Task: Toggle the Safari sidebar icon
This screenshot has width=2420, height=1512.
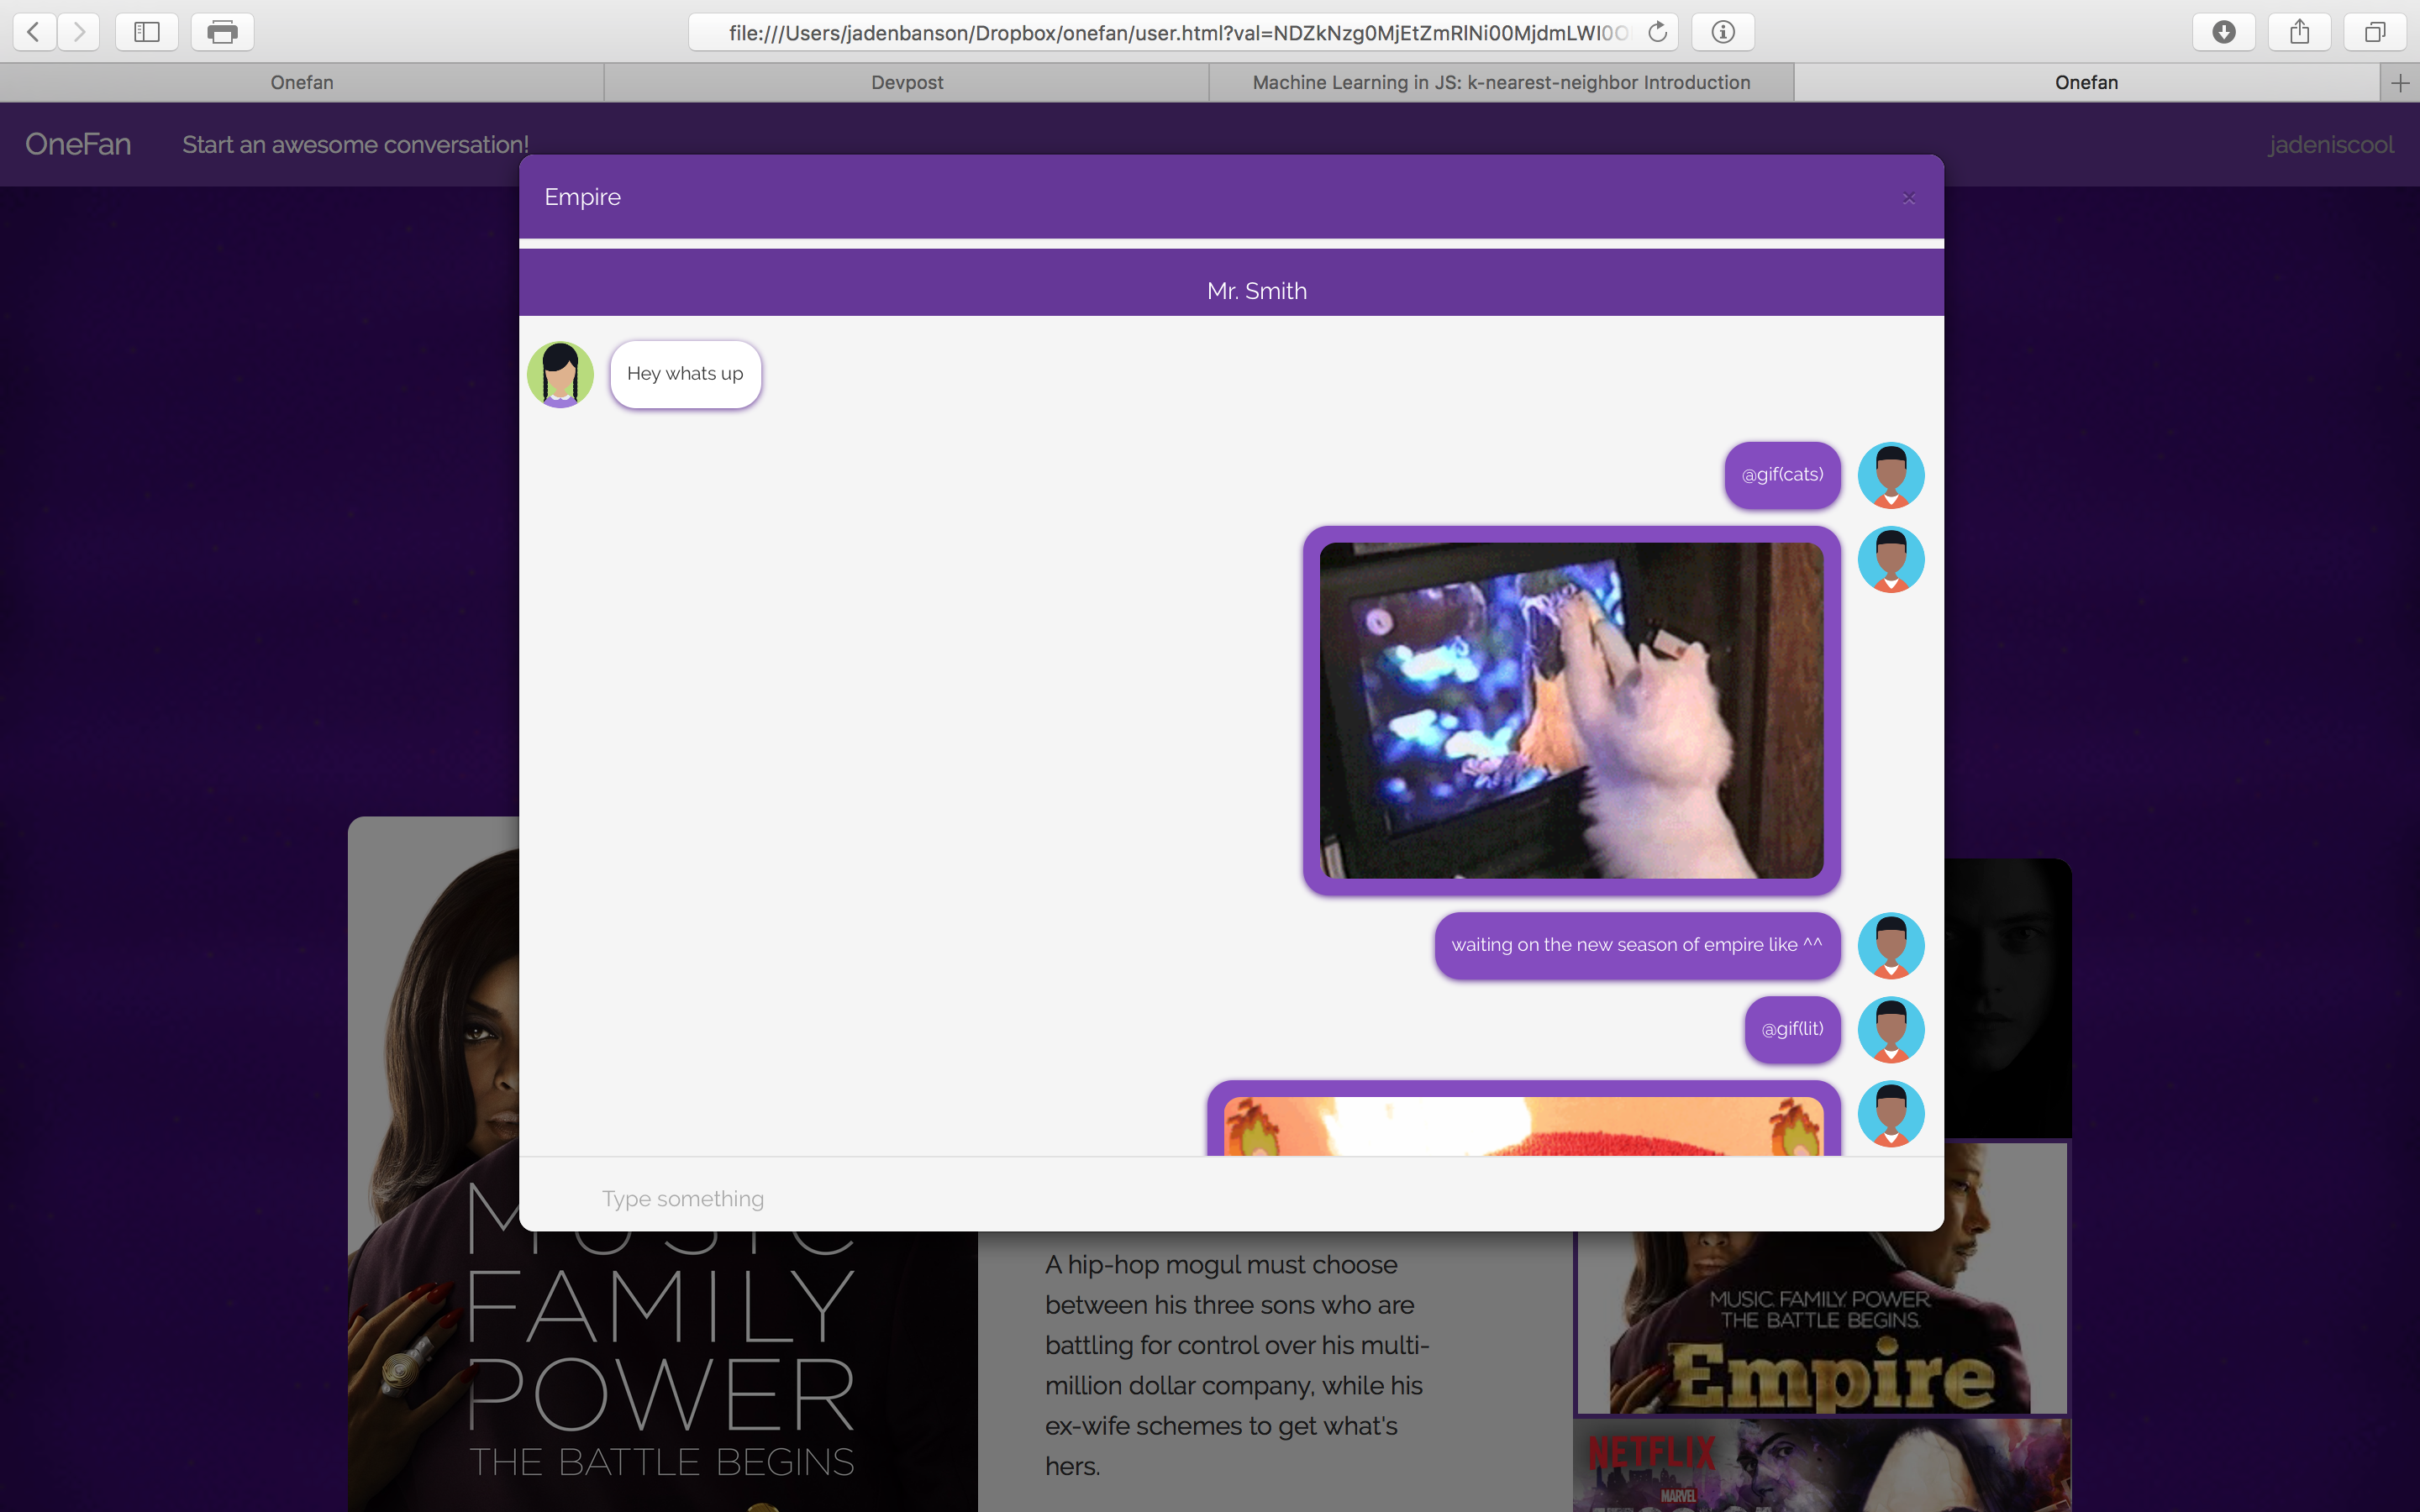Action: [x=147, y=32]
